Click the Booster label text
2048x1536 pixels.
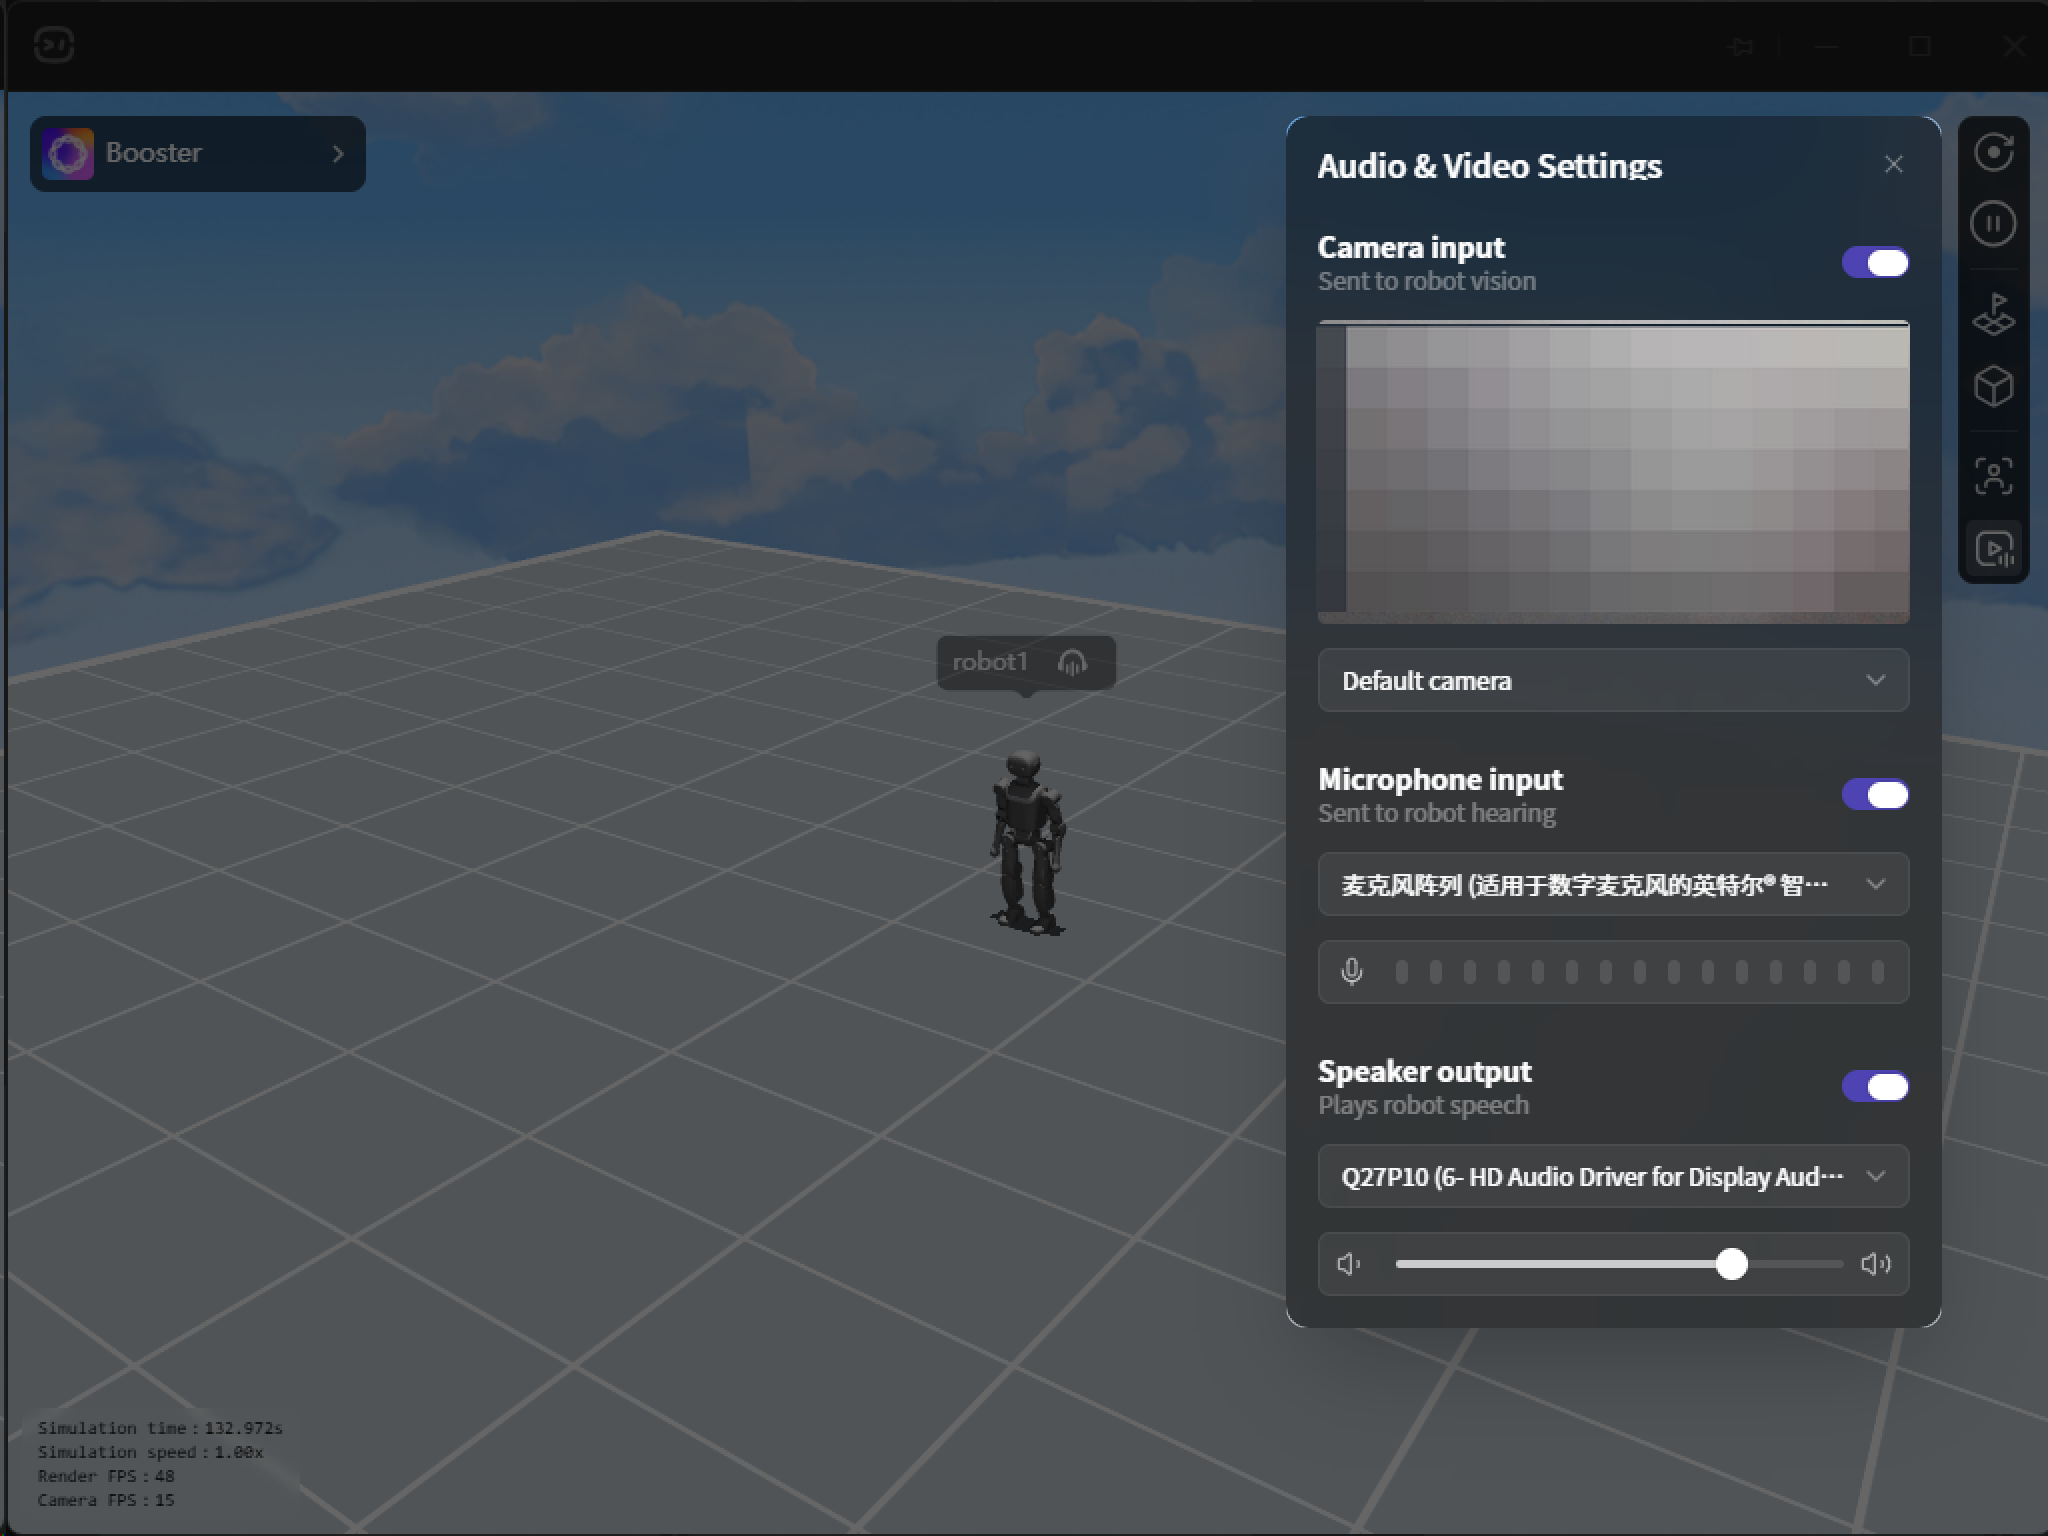click(x=154, y=153)
